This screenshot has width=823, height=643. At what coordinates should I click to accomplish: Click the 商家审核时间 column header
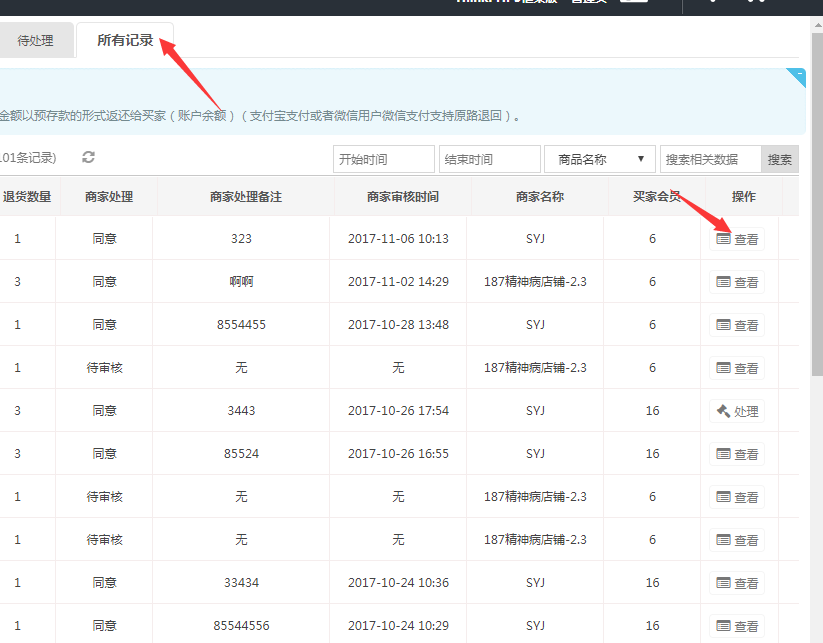pyautogui.click(x=398, y=197)
